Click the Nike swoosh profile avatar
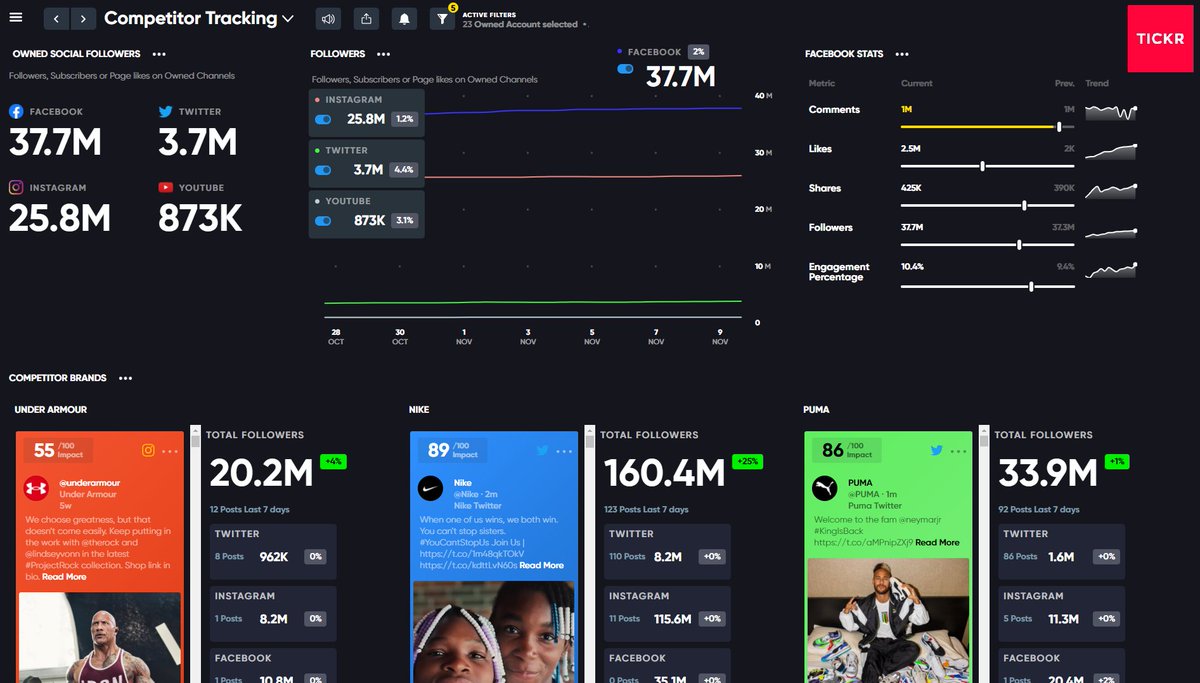The width and height of the screenshot is (1200, 683). (432, 489)
